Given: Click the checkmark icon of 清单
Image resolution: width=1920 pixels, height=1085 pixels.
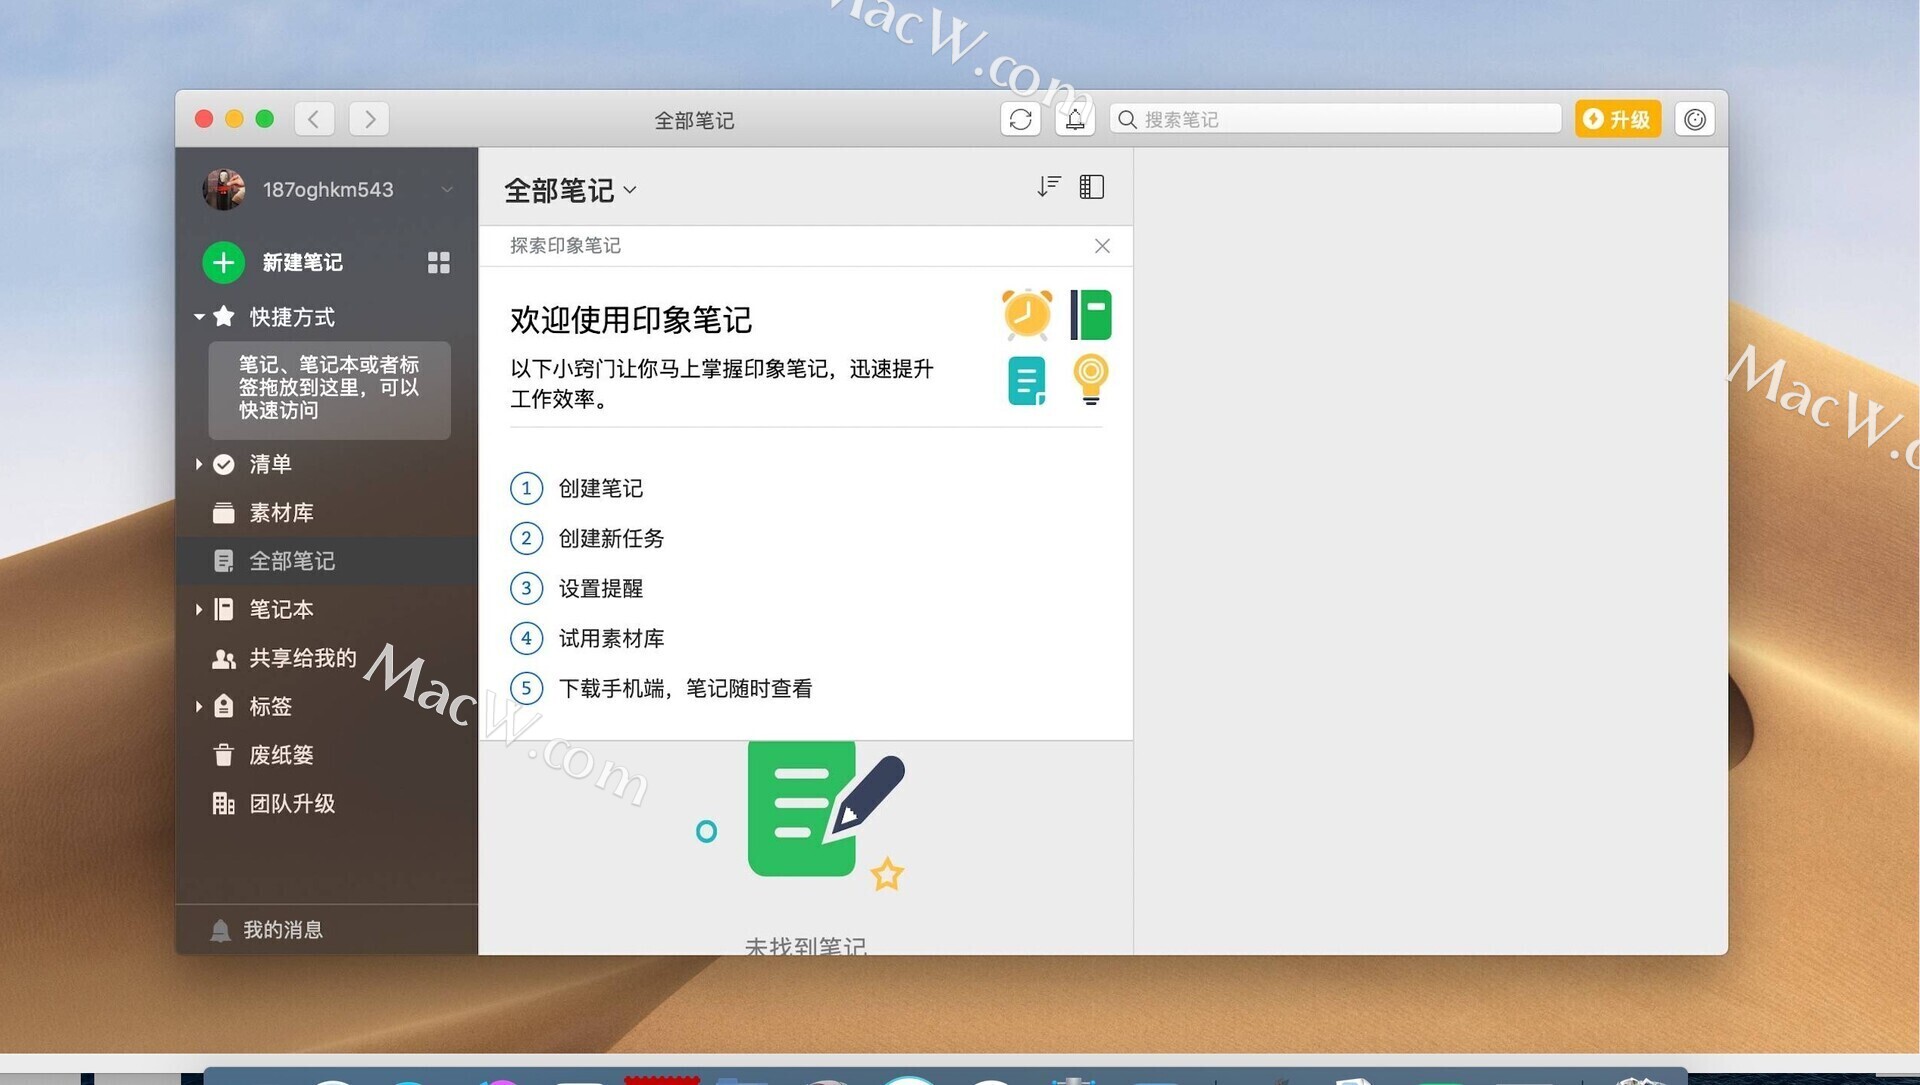Looking at the screenshot, I should (x=224, y=464).
